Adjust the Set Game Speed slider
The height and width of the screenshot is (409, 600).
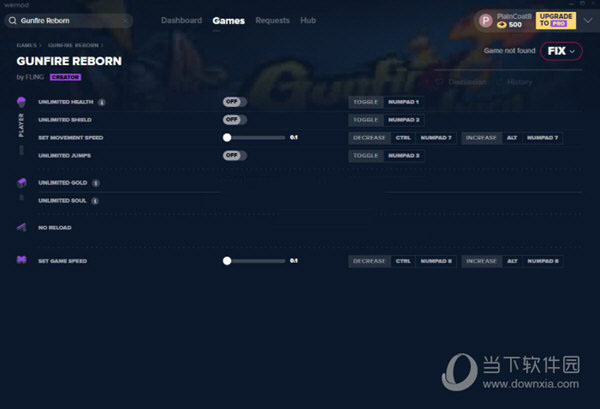tap(254, 261)
